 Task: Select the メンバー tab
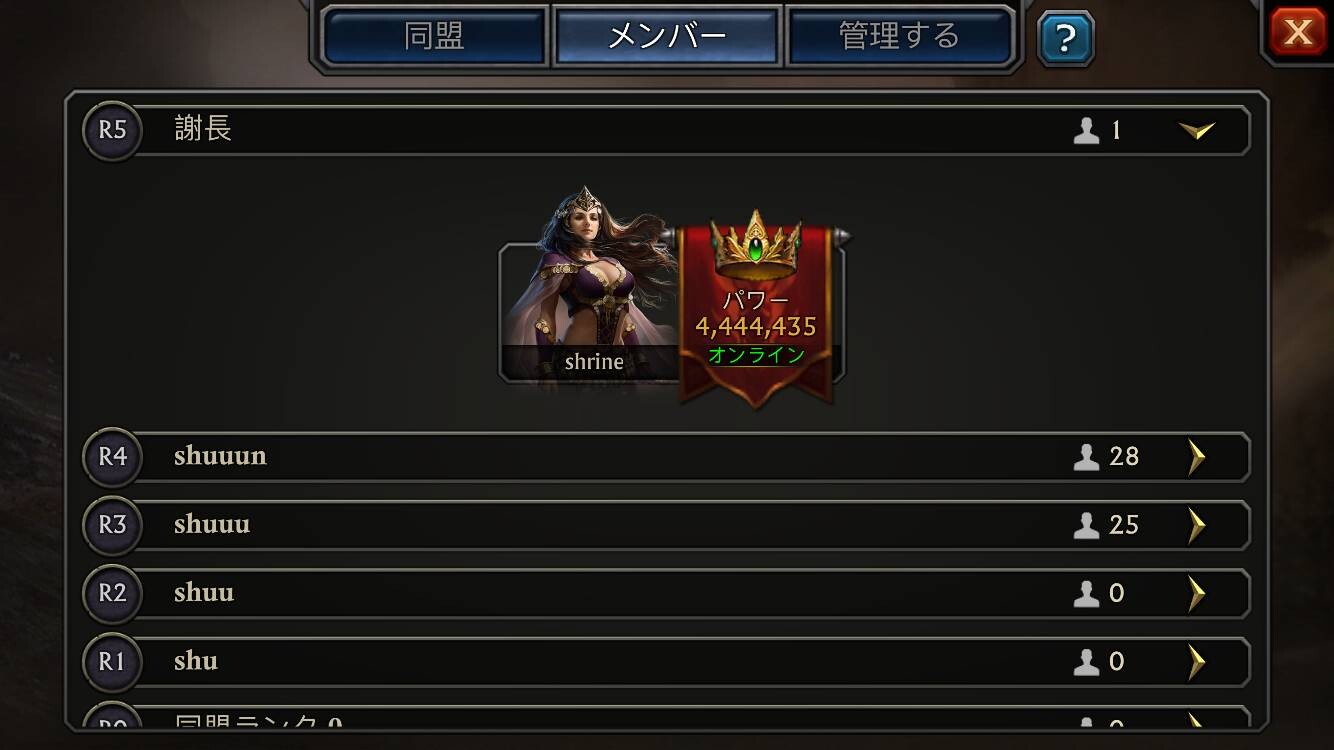coord(667,36)
